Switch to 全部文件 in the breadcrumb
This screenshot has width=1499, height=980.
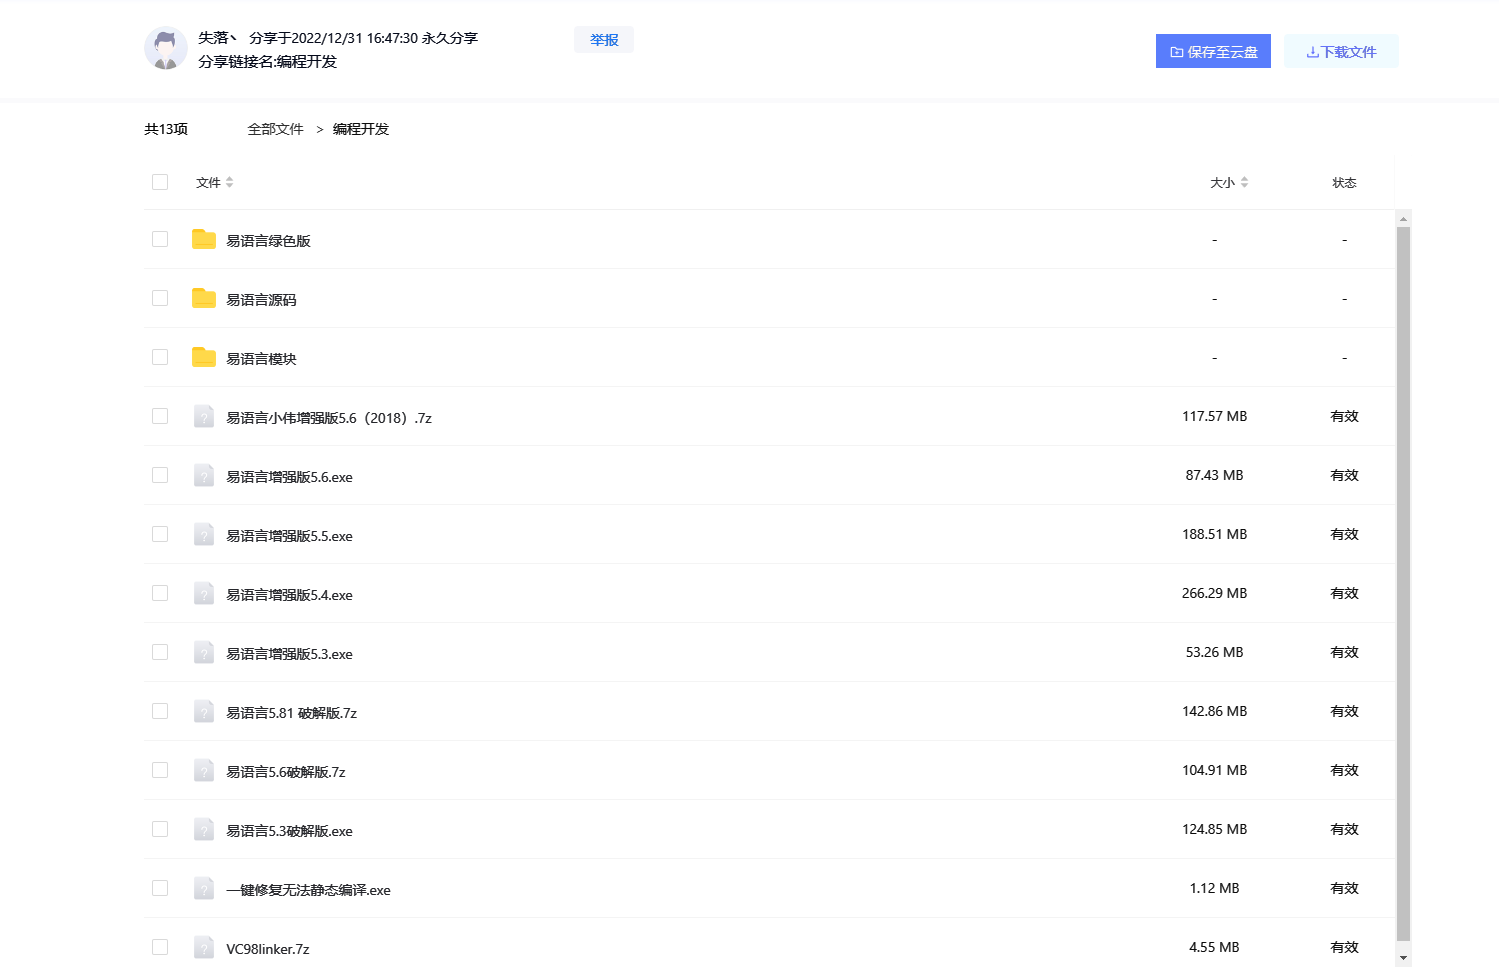(x=275, y=129)
